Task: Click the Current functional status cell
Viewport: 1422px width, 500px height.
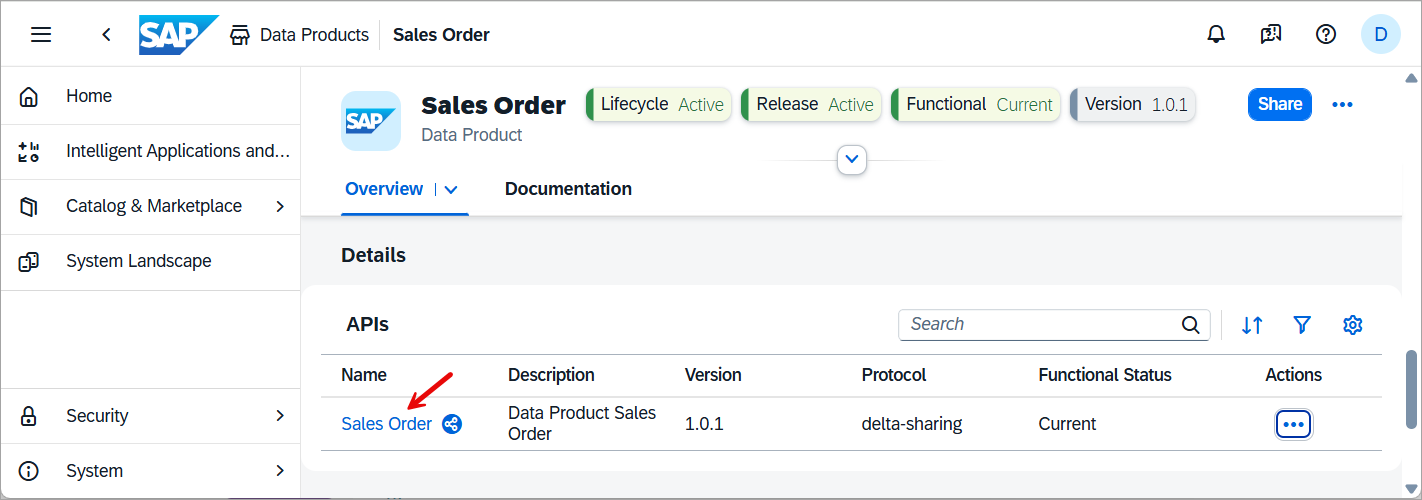Action: [x=1067, y=424]
